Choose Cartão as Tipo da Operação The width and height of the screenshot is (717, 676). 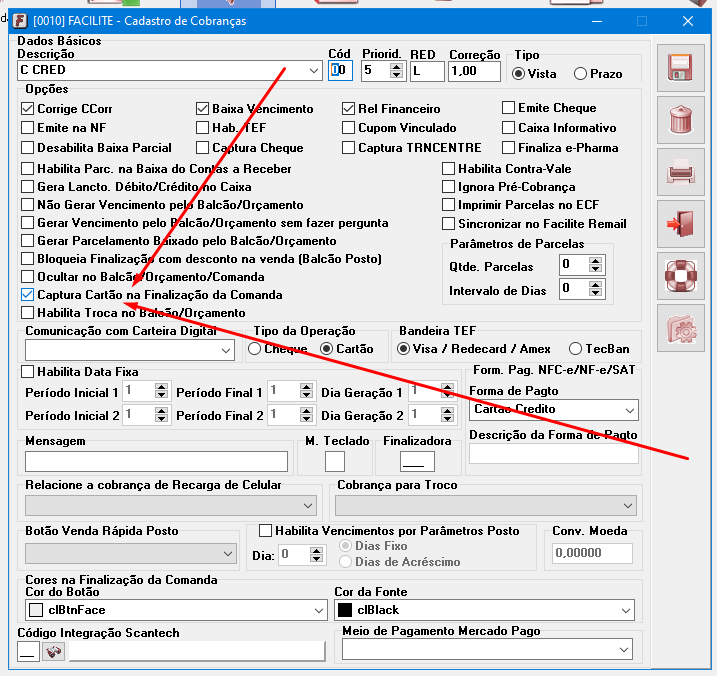(326, 349)
